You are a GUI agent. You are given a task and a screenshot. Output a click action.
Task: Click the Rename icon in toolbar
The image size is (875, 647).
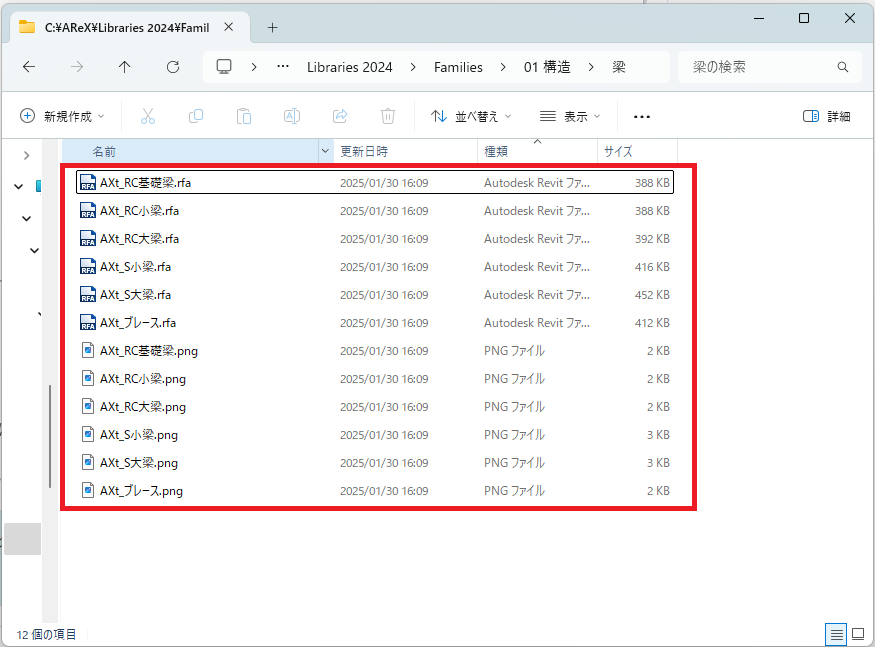click(292, 116)
